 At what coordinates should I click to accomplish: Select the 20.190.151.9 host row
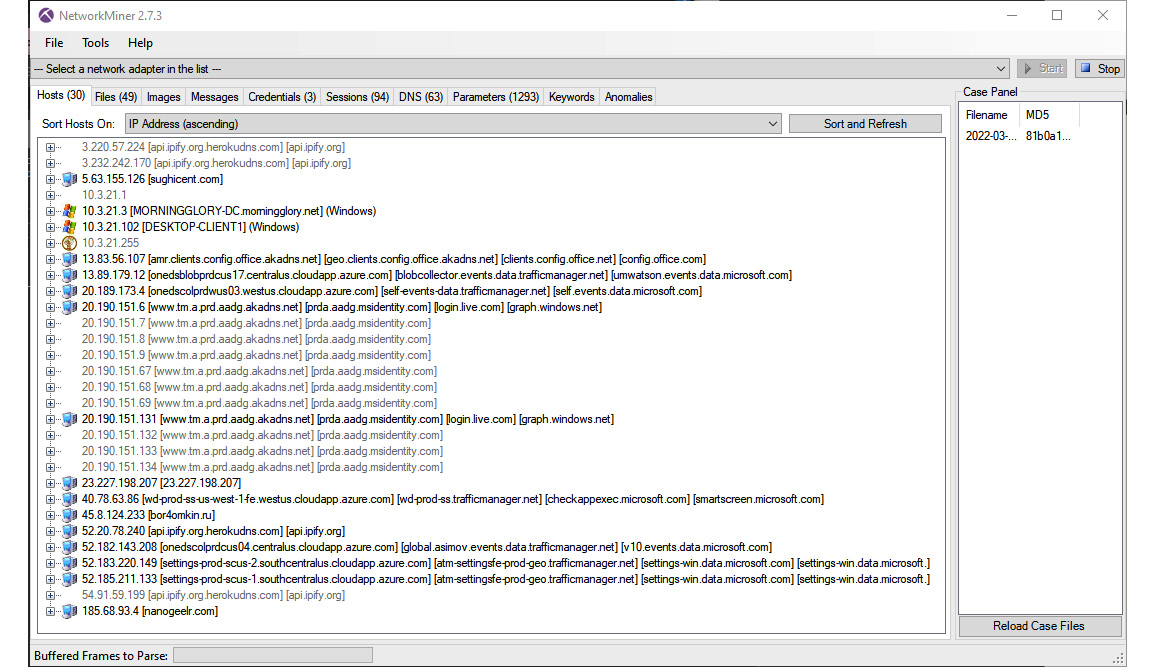point(256,355)
